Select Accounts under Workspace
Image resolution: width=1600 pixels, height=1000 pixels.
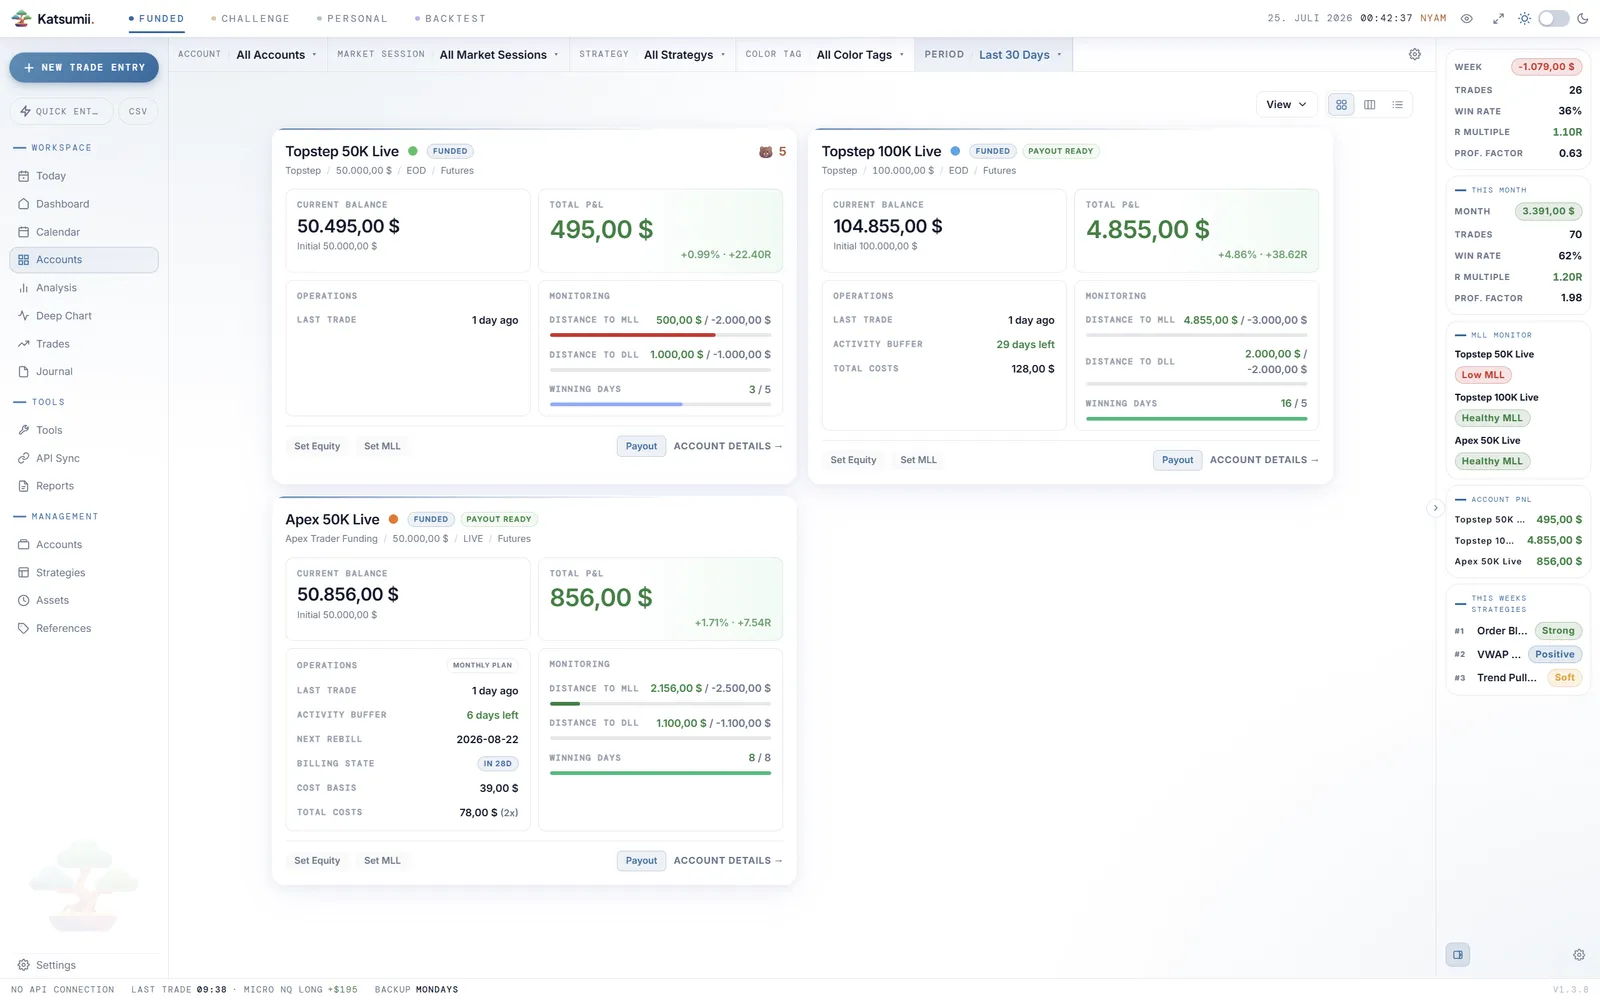pos(84,260)
